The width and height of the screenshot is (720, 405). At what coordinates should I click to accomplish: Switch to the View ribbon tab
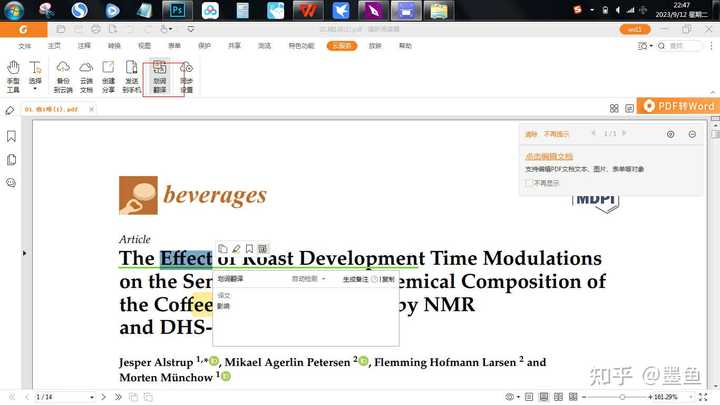coord(144,46)
